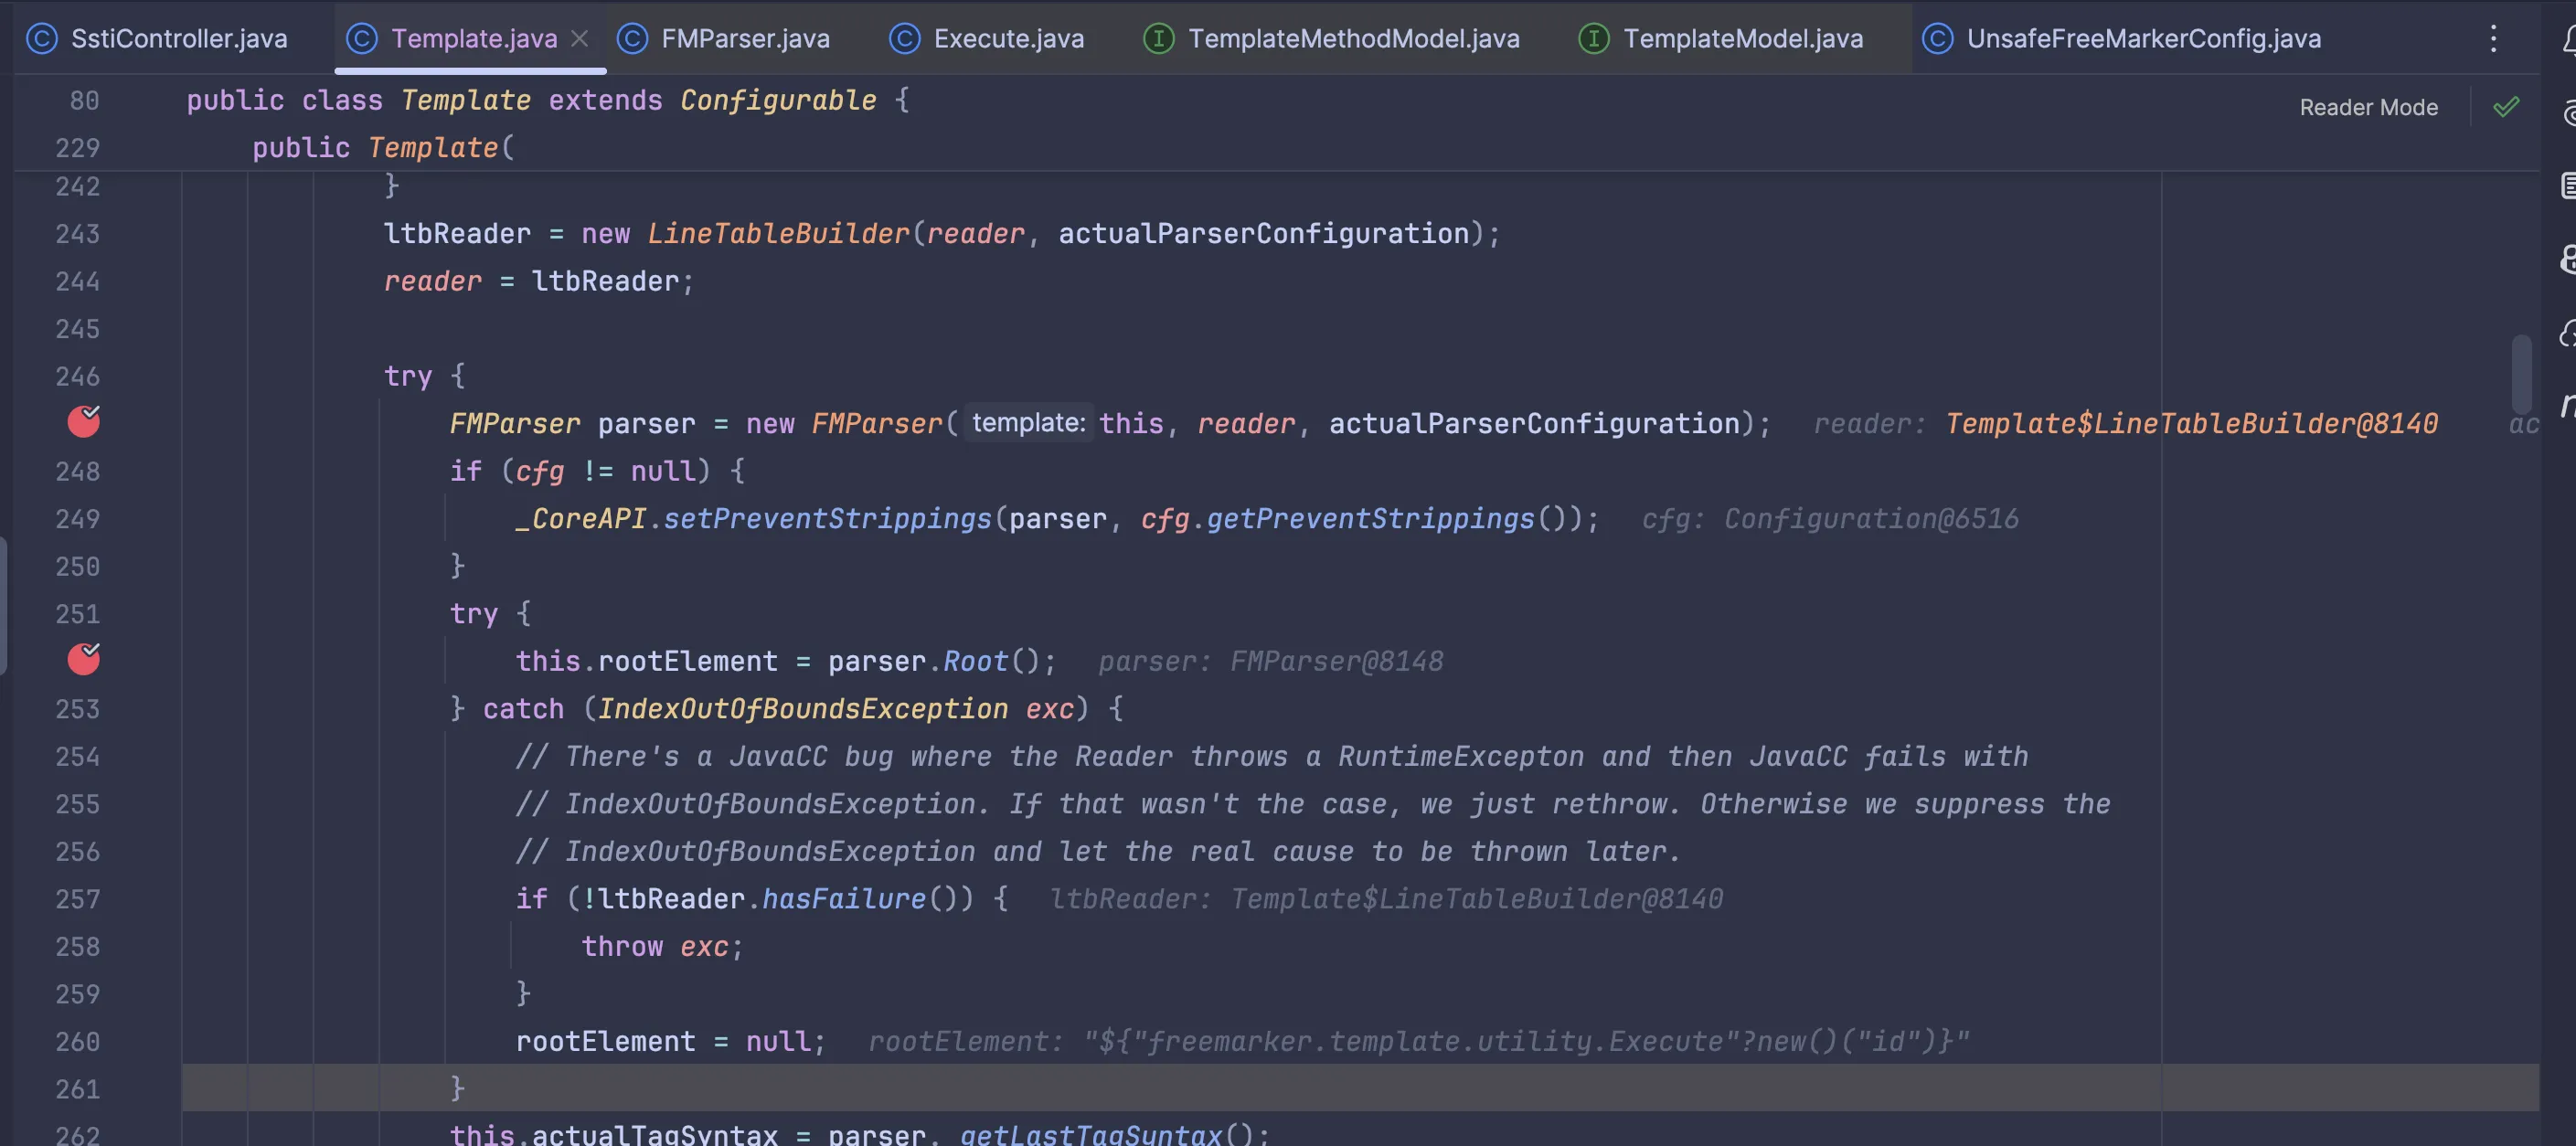Open the Notifications bell in the right tool strip
This screenshot has width=2576, height=1146.
point(2568,40)
